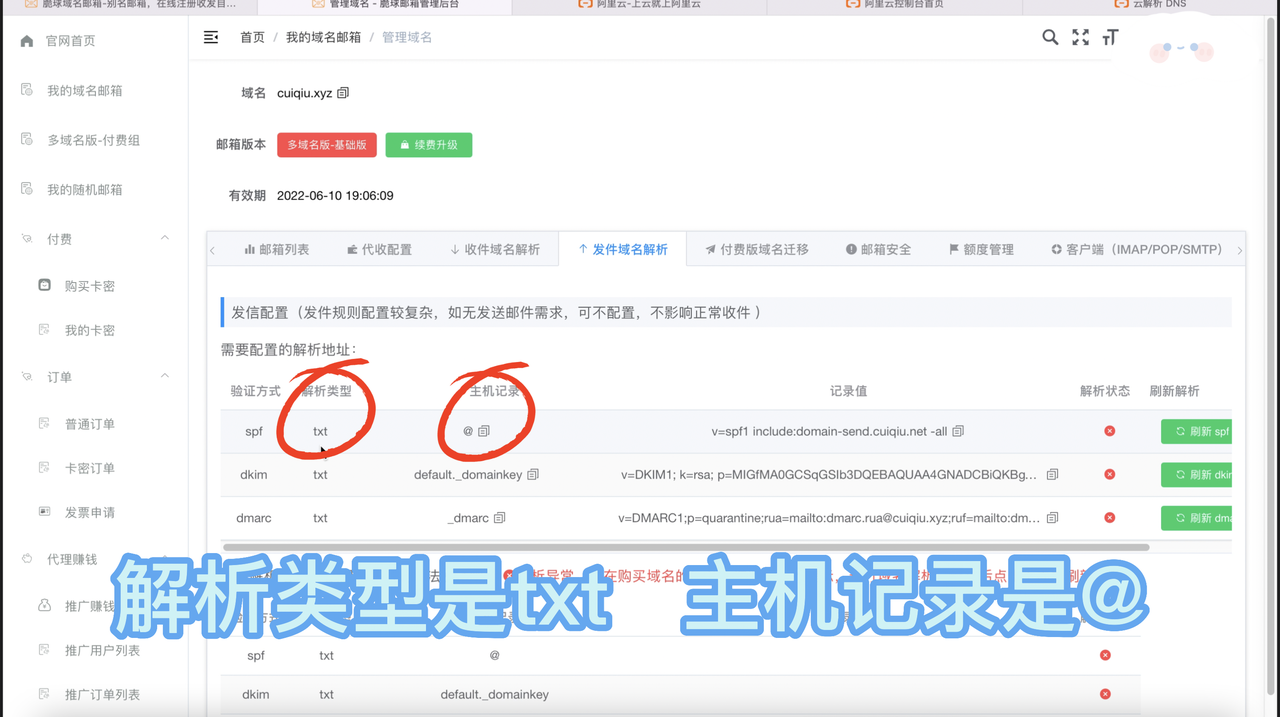
Task: Copy domain name cuiqiu.xyz icon
Action: click(343, 93)
